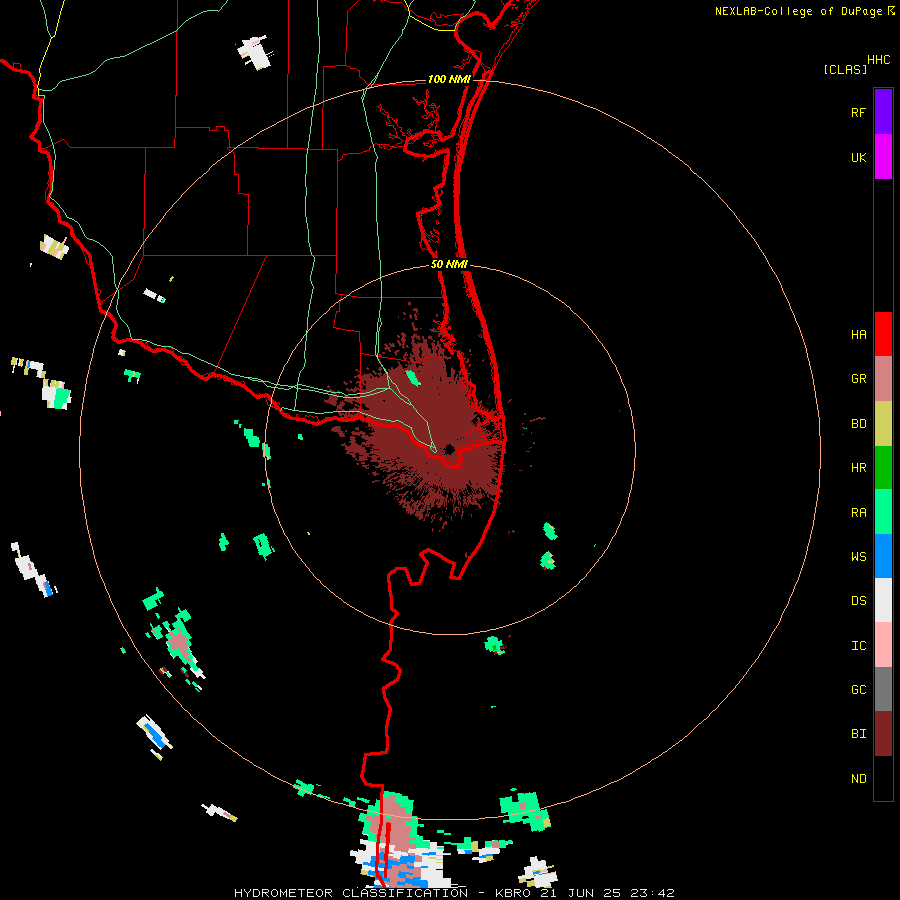Click the "BI" legend label

tap(858, 734)
